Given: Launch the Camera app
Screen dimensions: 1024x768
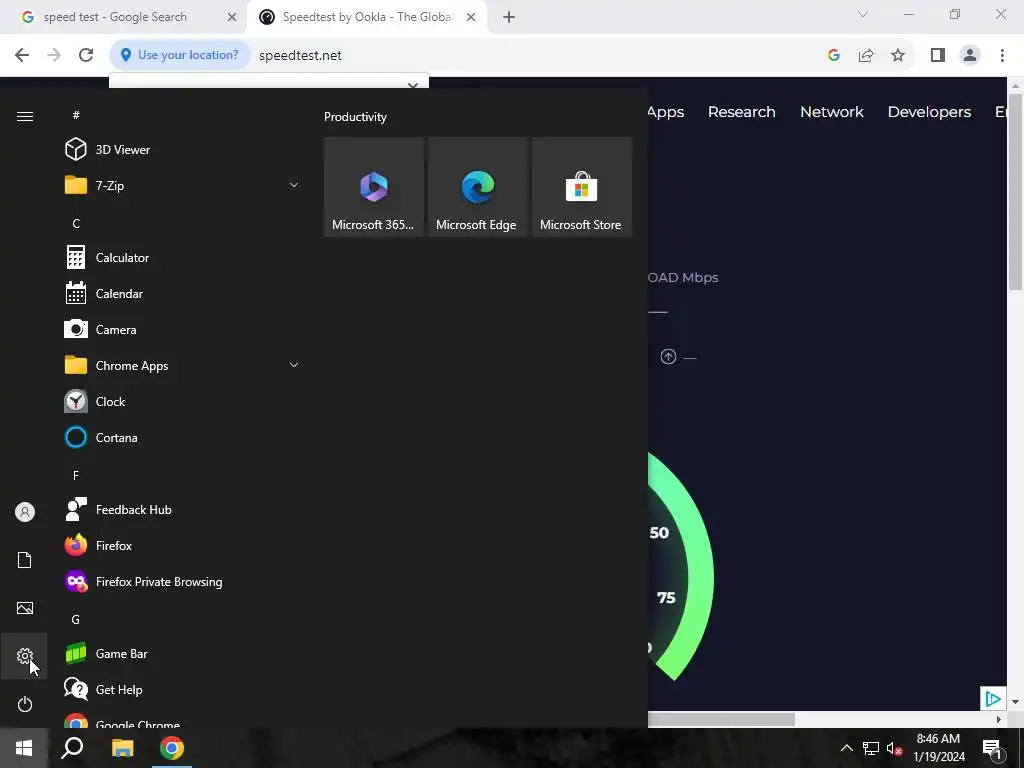Looking at the screenshot, I should tap(181, 329).
